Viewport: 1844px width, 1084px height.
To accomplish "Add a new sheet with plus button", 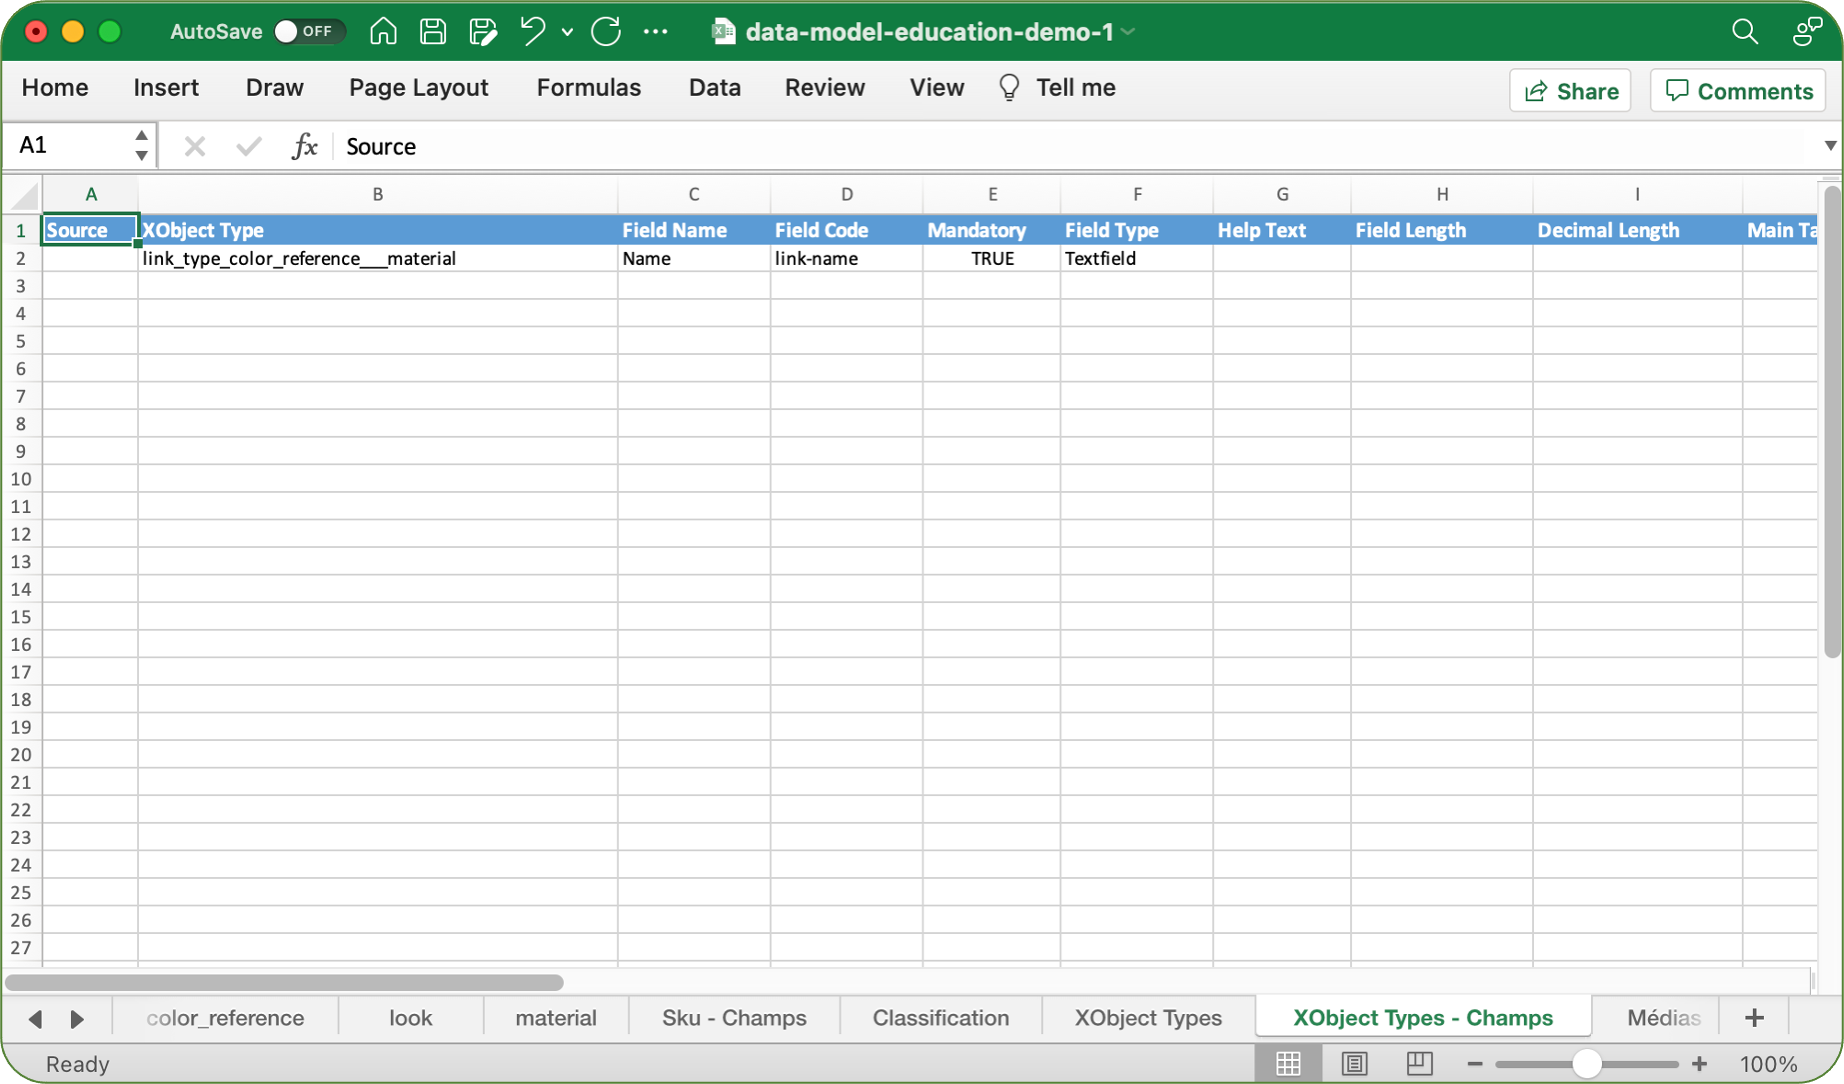I will coord(1754,1018).
